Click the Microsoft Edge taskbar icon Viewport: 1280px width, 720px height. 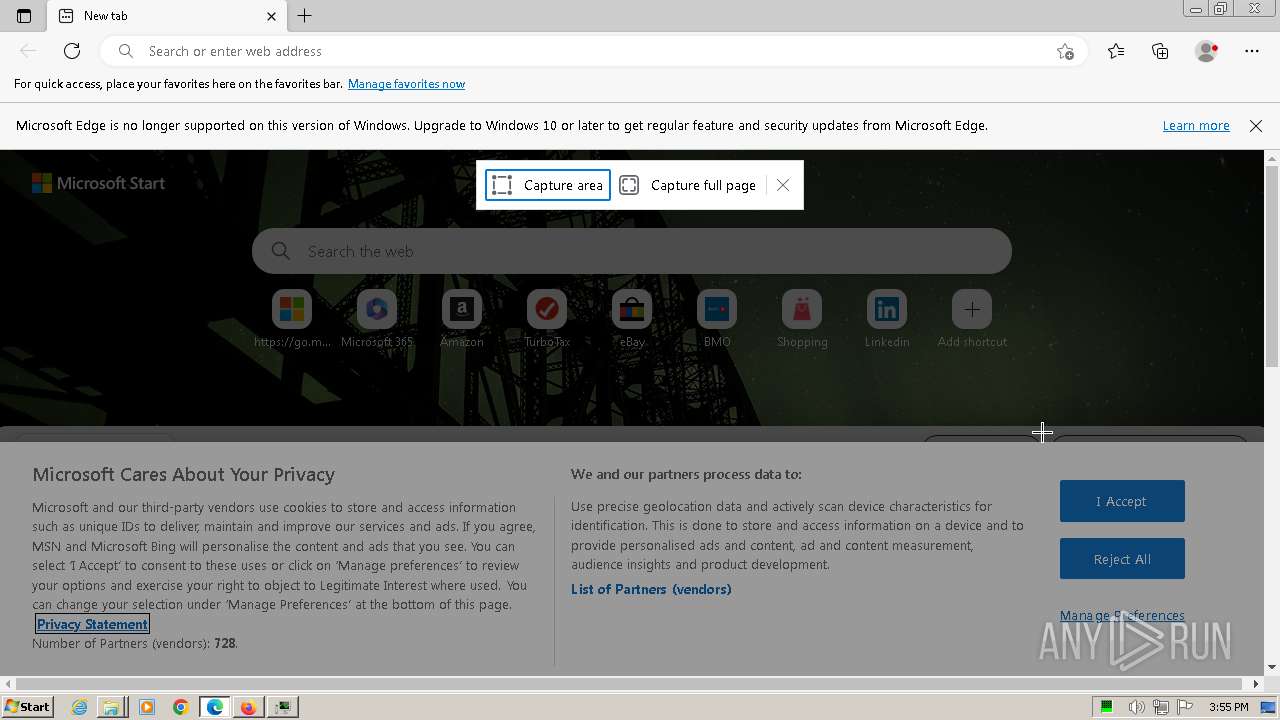(x=214, y=707)
